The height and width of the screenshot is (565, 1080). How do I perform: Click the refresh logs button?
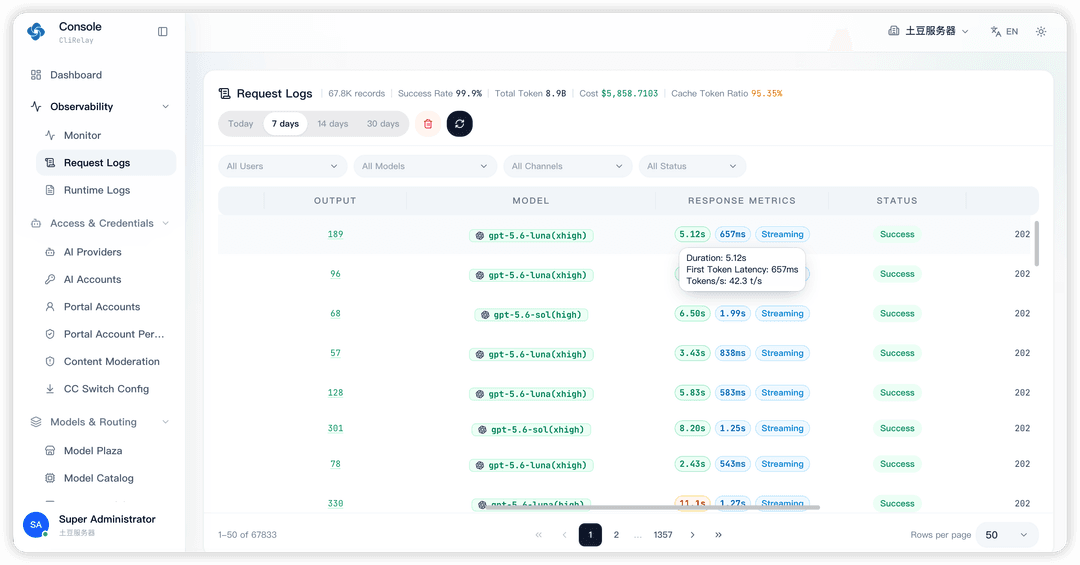pyautogui.click(x=459, y=124)
